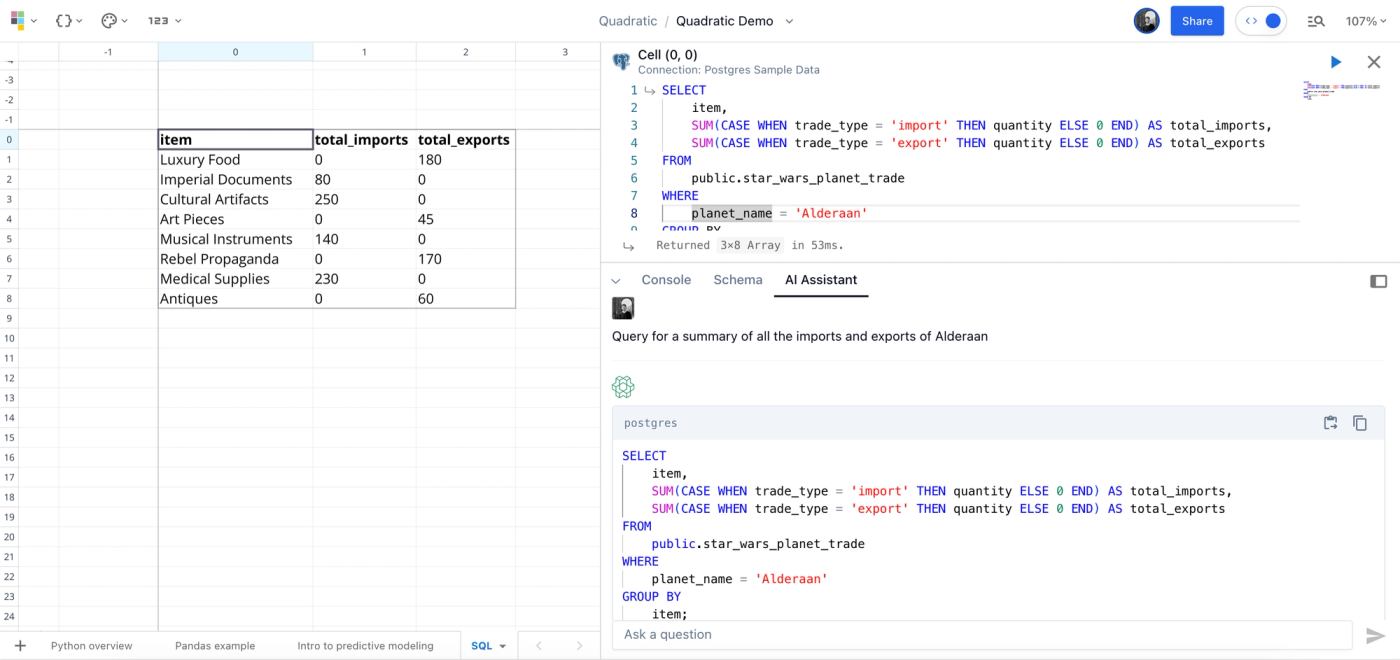Collapse the console panel chevron
The image size is (1400, 660).
(616, 281)
